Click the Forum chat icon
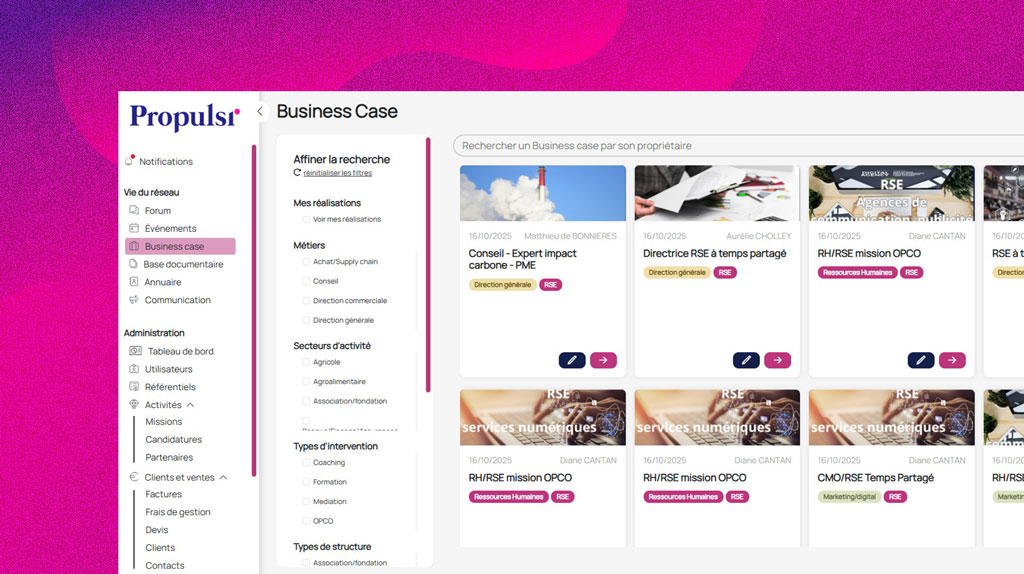Screen dimensions: 1024x574 coord(134,210)
